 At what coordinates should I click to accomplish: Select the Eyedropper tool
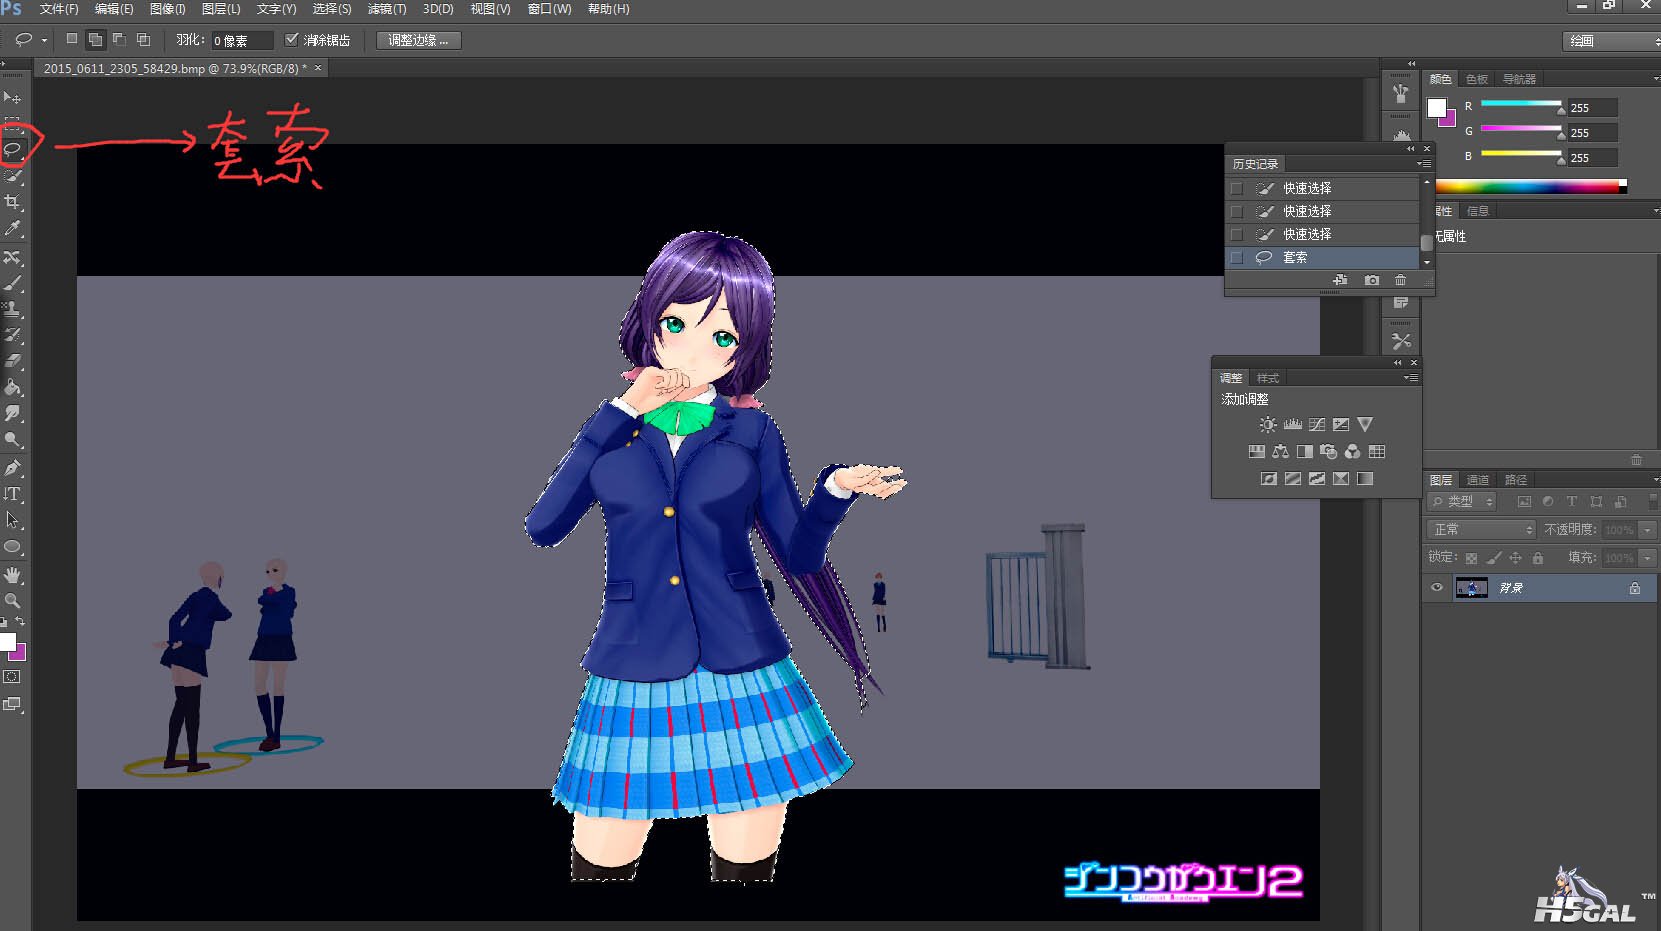12,229
